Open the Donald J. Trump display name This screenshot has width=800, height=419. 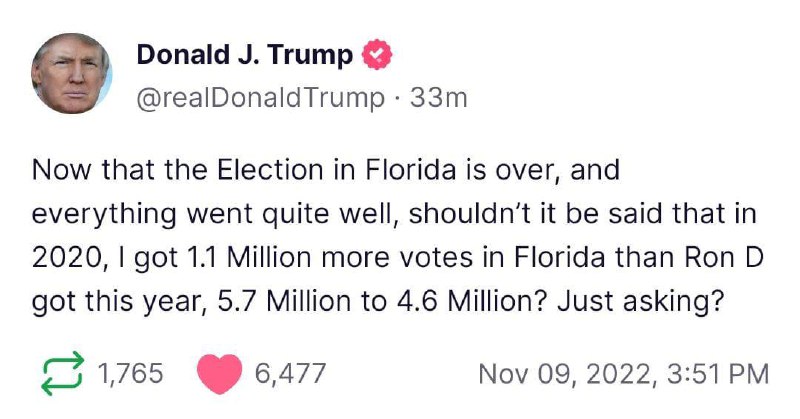coord(245,54)
